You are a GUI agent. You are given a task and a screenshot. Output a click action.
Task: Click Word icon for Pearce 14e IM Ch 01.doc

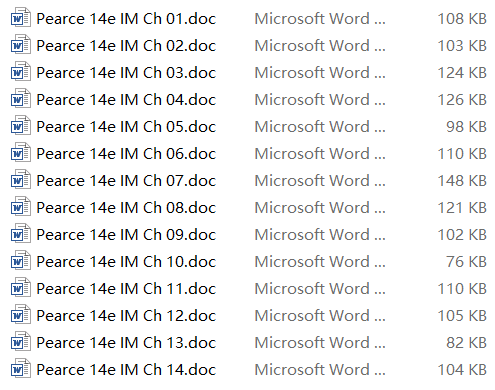(21, 18)
